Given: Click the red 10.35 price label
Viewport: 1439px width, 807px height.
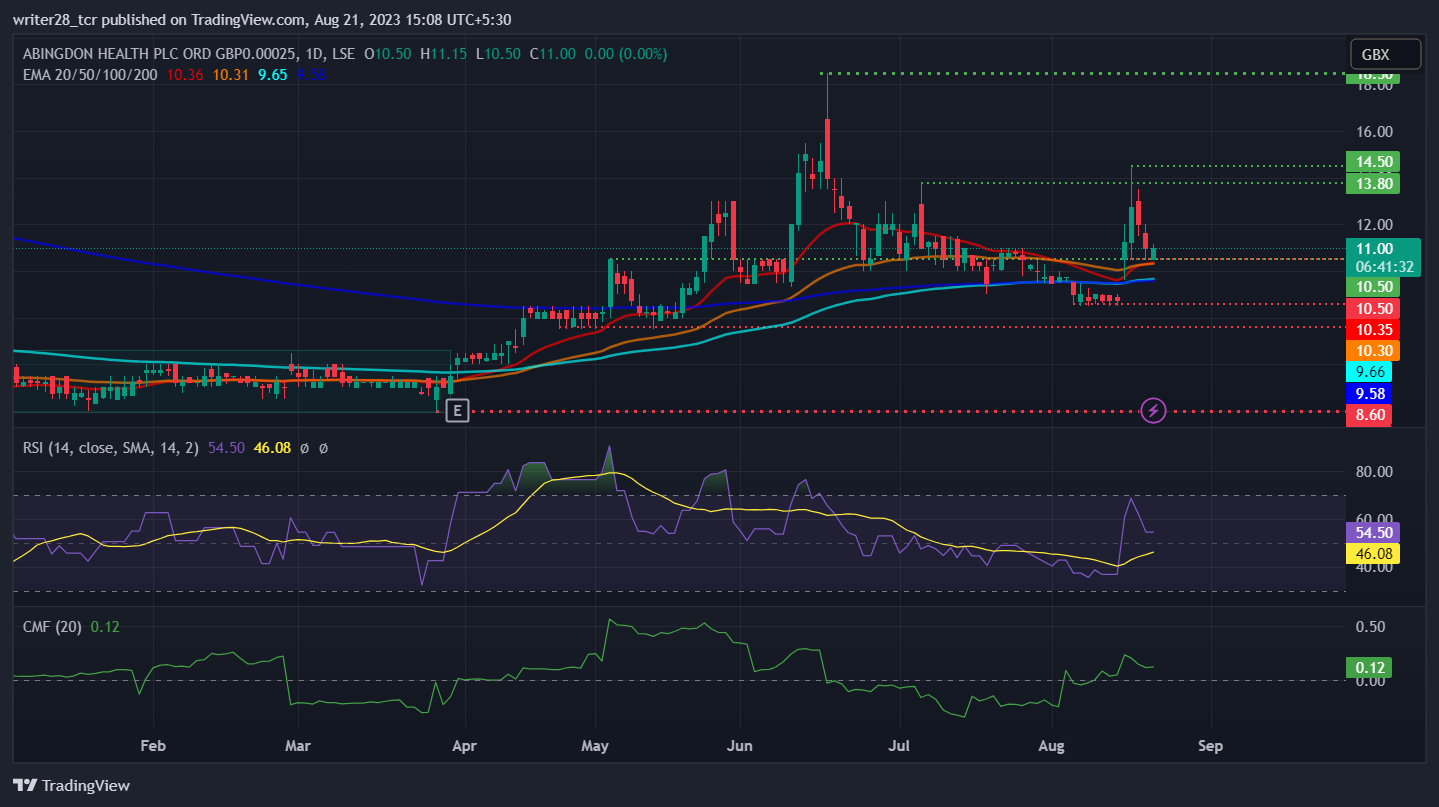Looking at the screenshot, I should [1372, 329].
